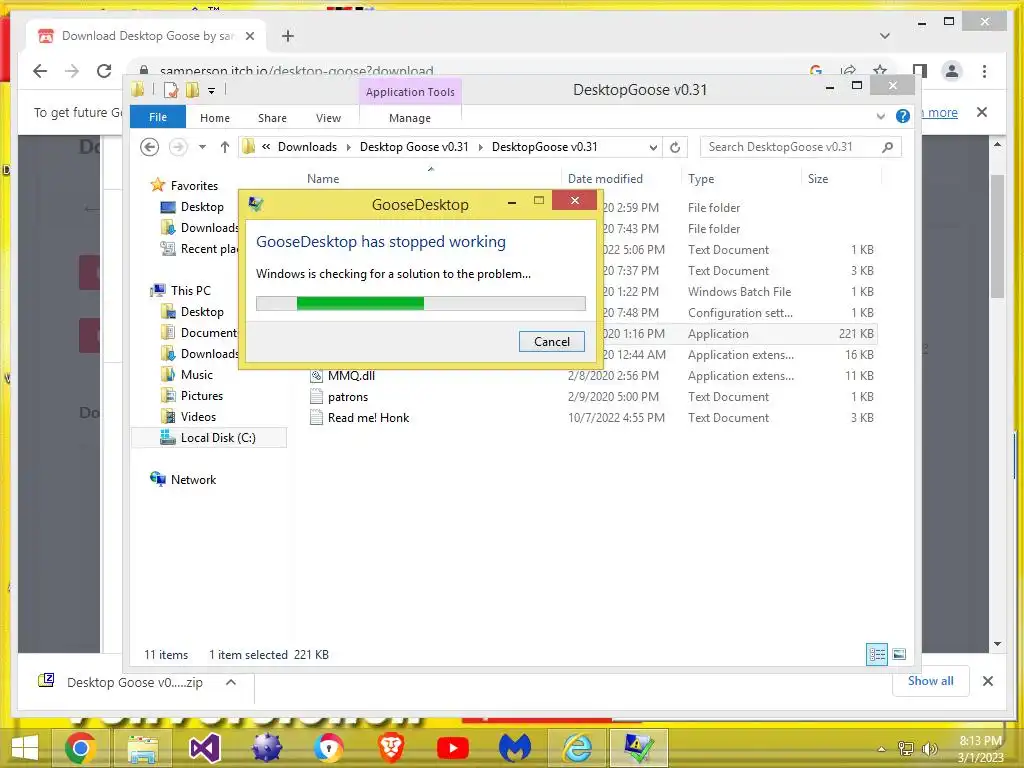Screen dimensions: 1024x768
Task: Open the Desktop Goose zip download options arrow
Action: (231, 682)
